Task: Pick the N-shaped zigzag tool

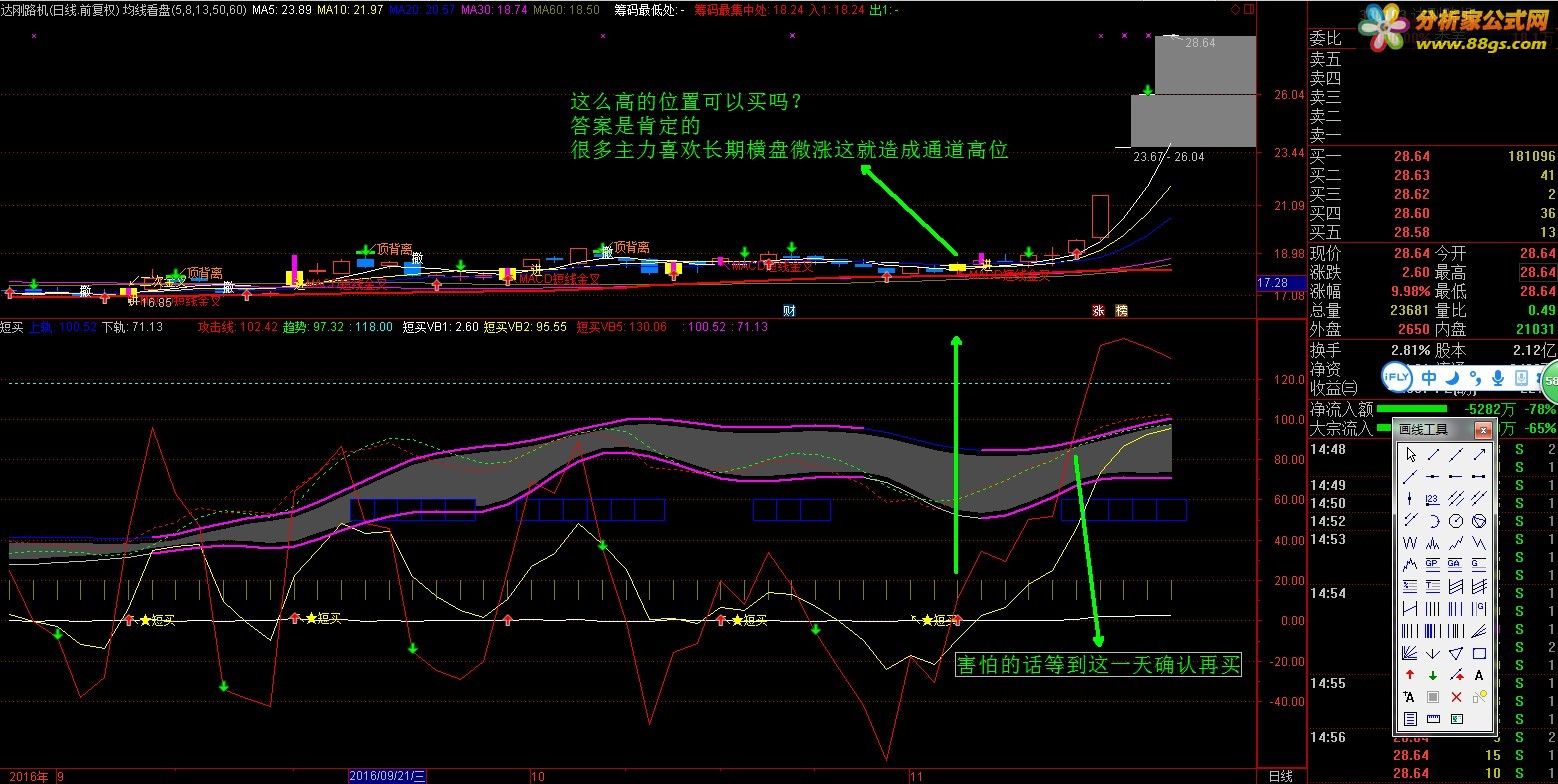Action: (1479, 542)
